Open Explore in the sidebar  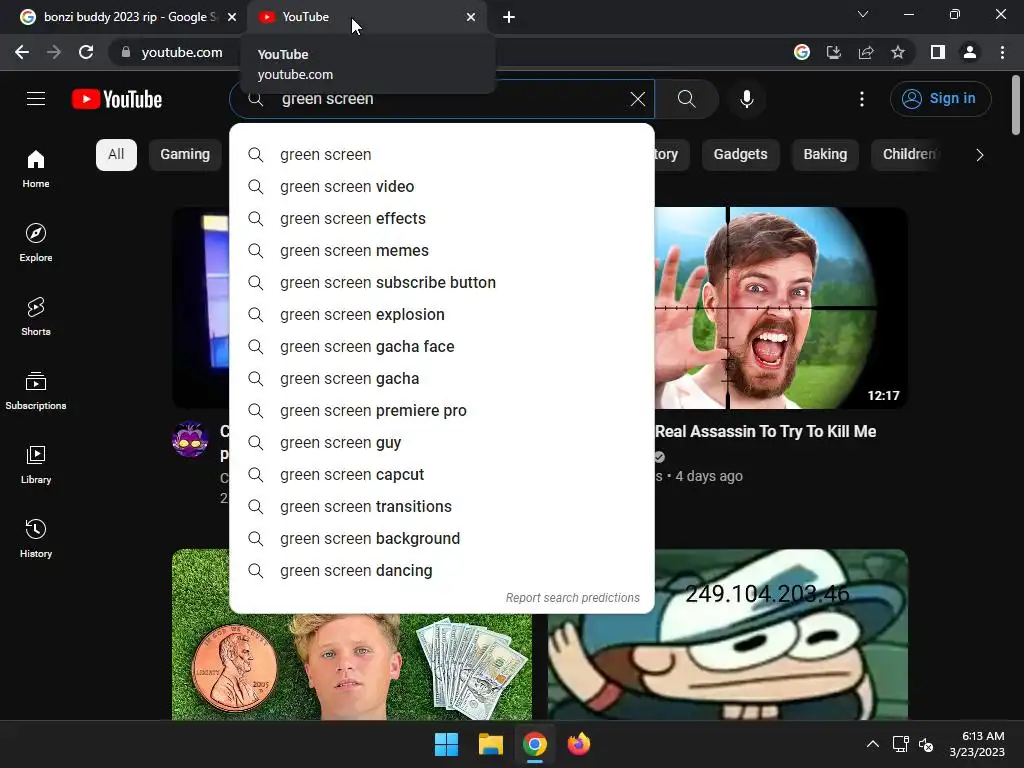click(x=36, y=242)
